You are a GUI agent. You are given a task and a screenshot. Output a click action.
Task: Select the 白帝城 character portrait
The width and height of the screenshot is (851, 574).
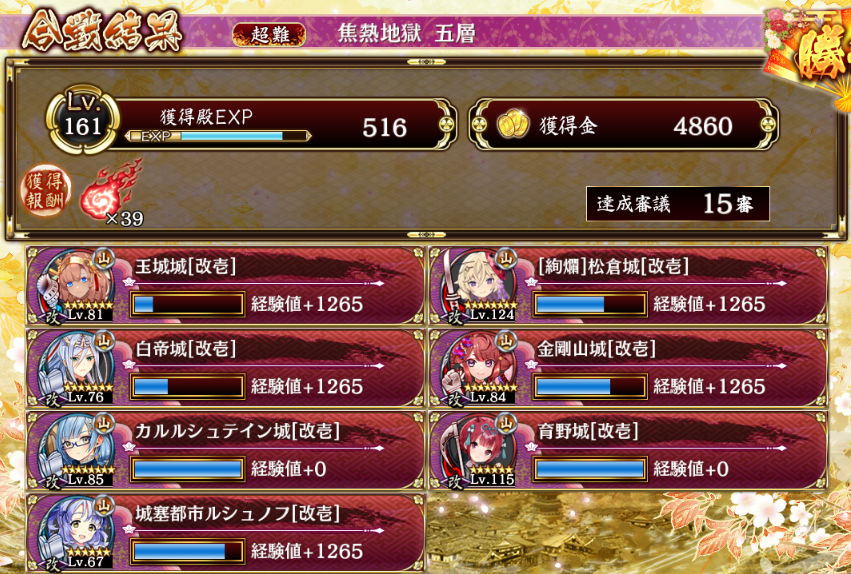(x=74, y=368)
